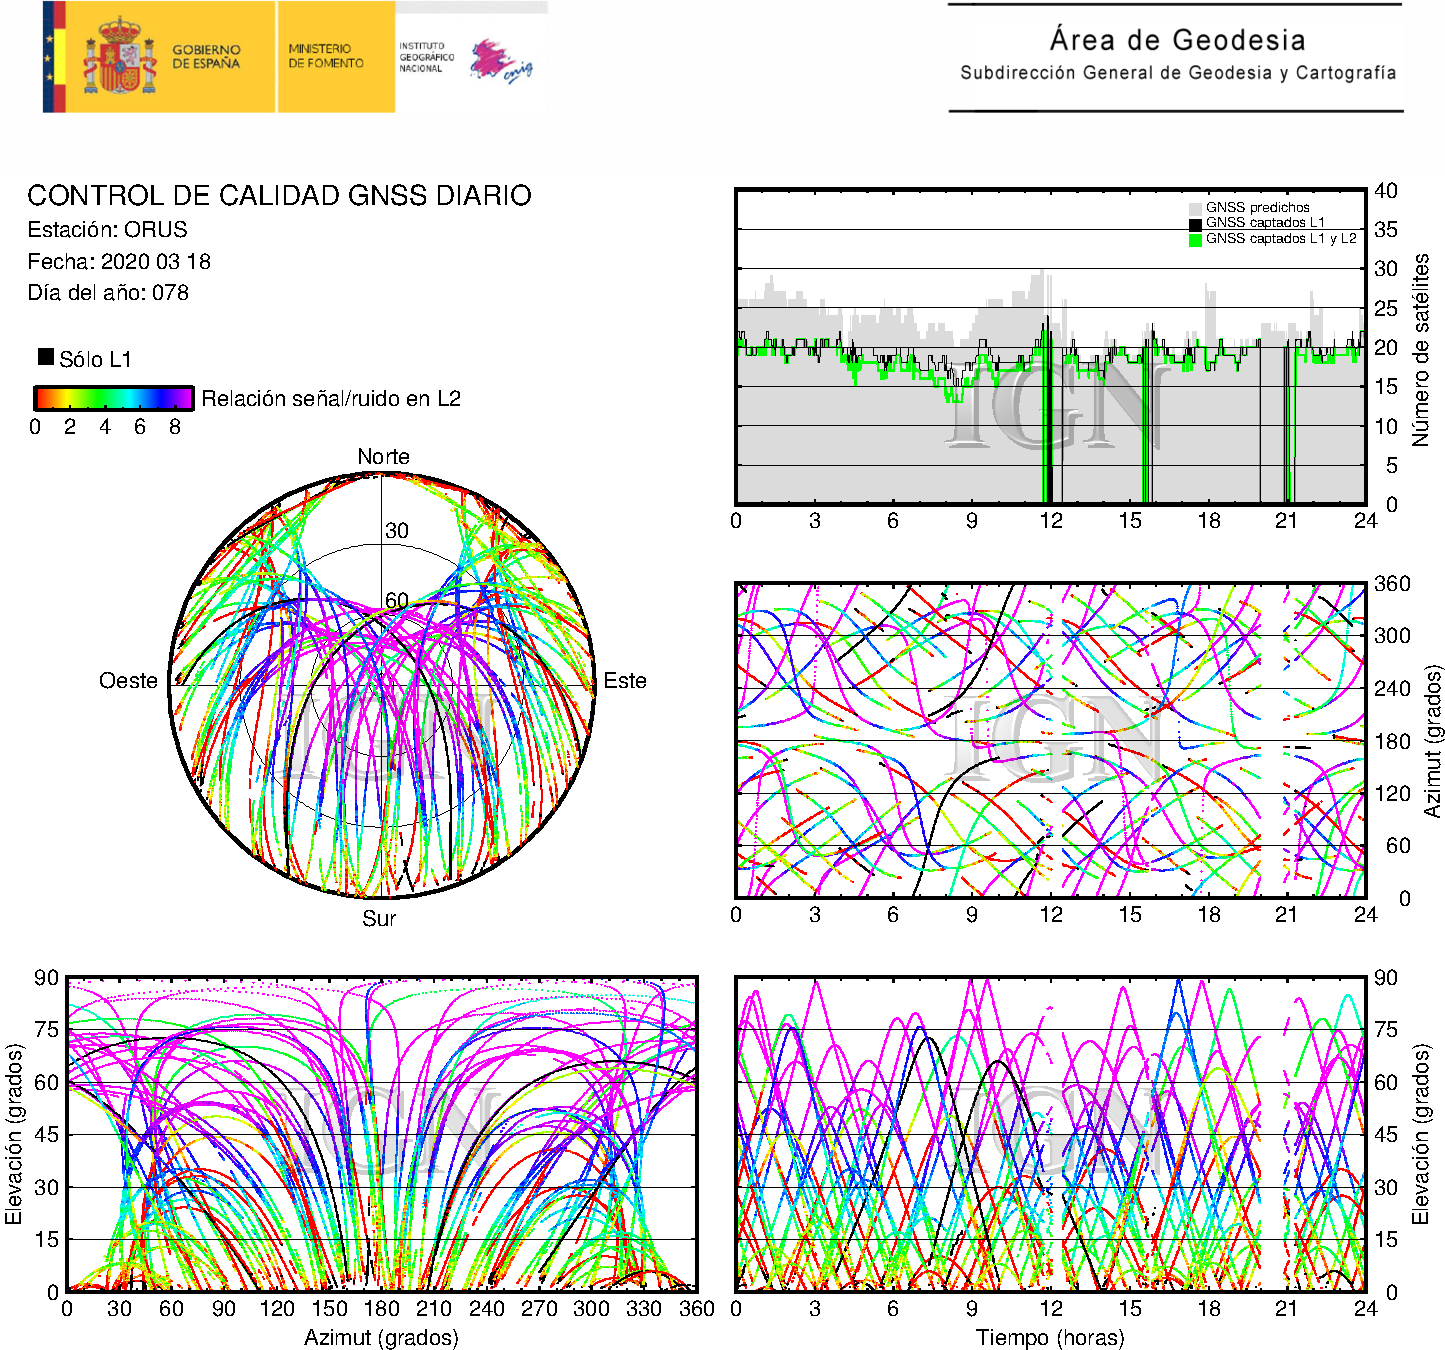The width and height of the screenshot is (1445, 1350).
Task: Click the 30 elevation ring label
Action: (397, 531)
